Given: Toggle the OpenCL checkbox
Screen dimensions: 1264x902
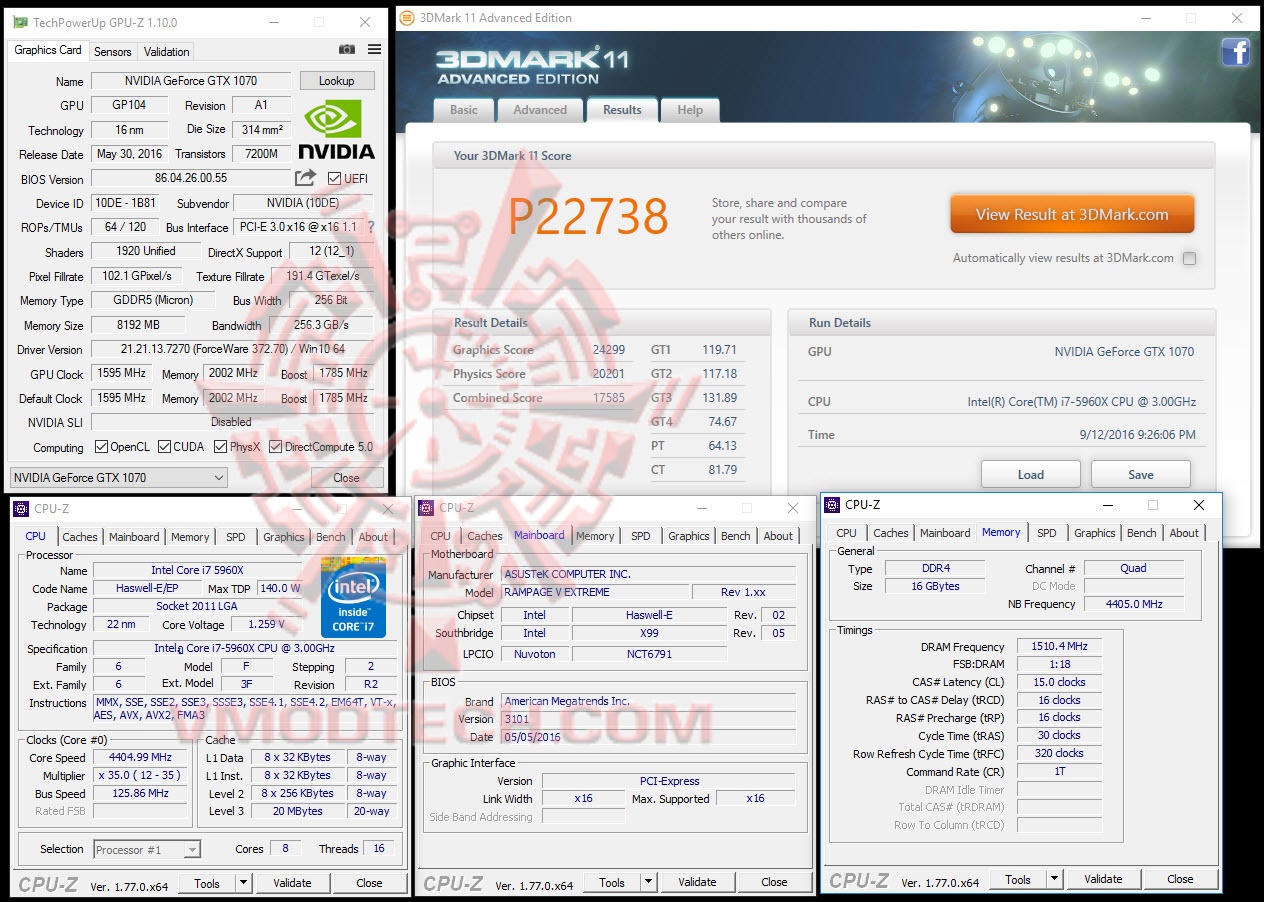Looking at the screenshot, I should [x=101, y=447].
